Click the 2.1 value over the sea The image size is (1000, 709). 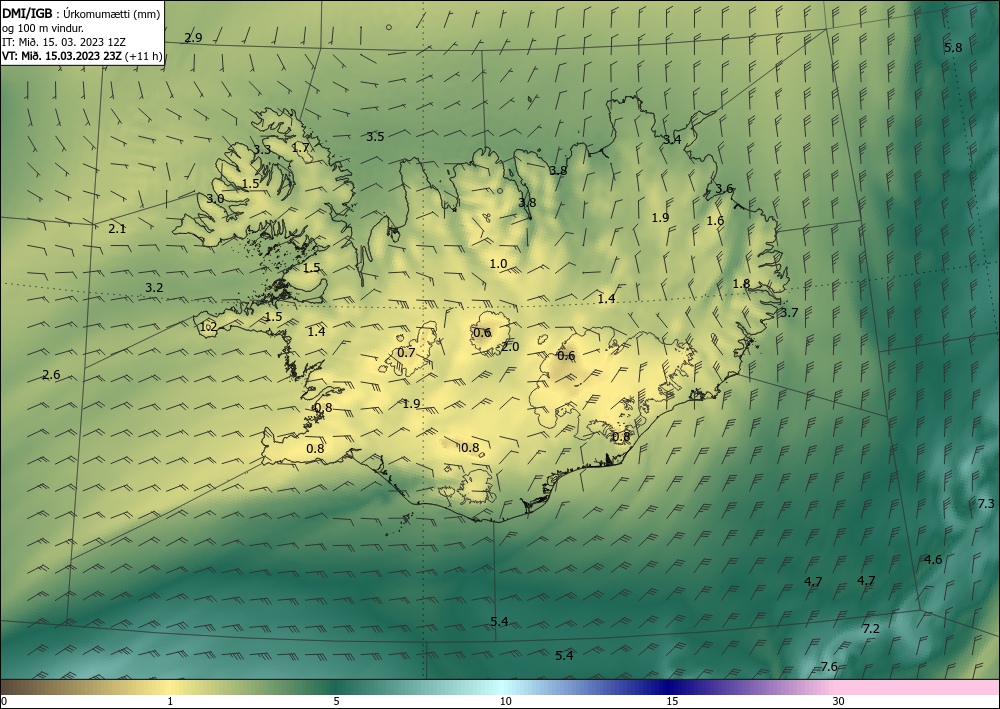point(117,229)
